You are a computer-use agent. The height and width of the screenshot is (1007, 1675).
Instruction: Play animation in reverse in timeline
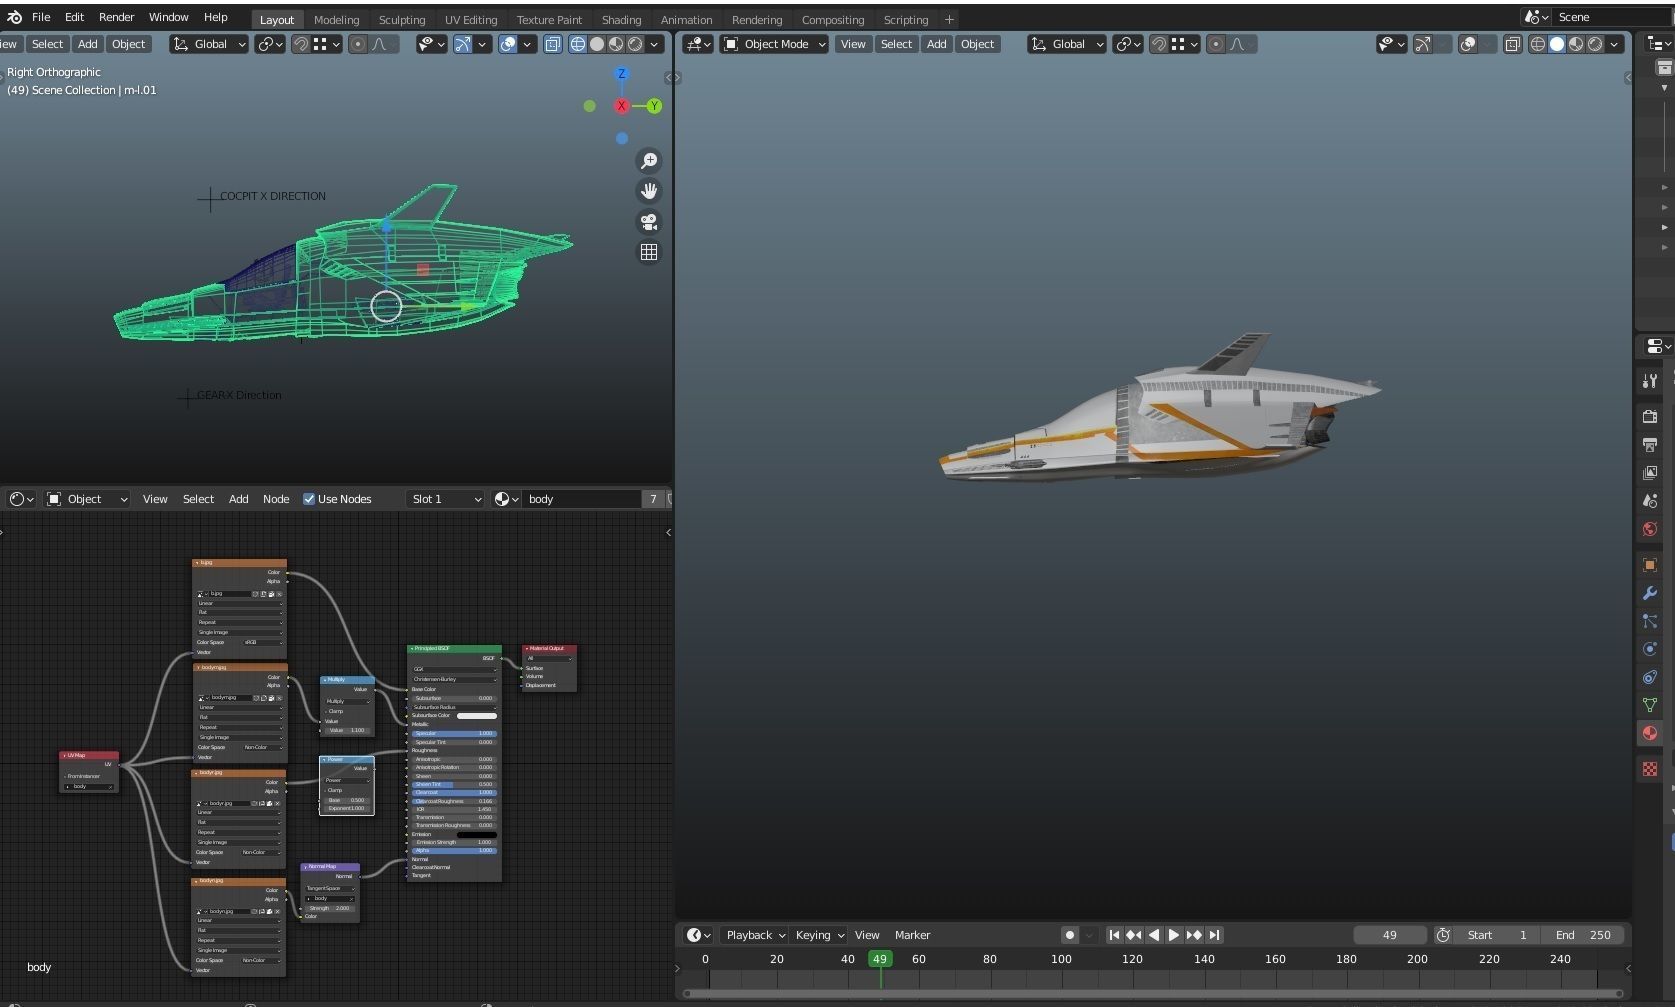click(x=1154, y=935)
